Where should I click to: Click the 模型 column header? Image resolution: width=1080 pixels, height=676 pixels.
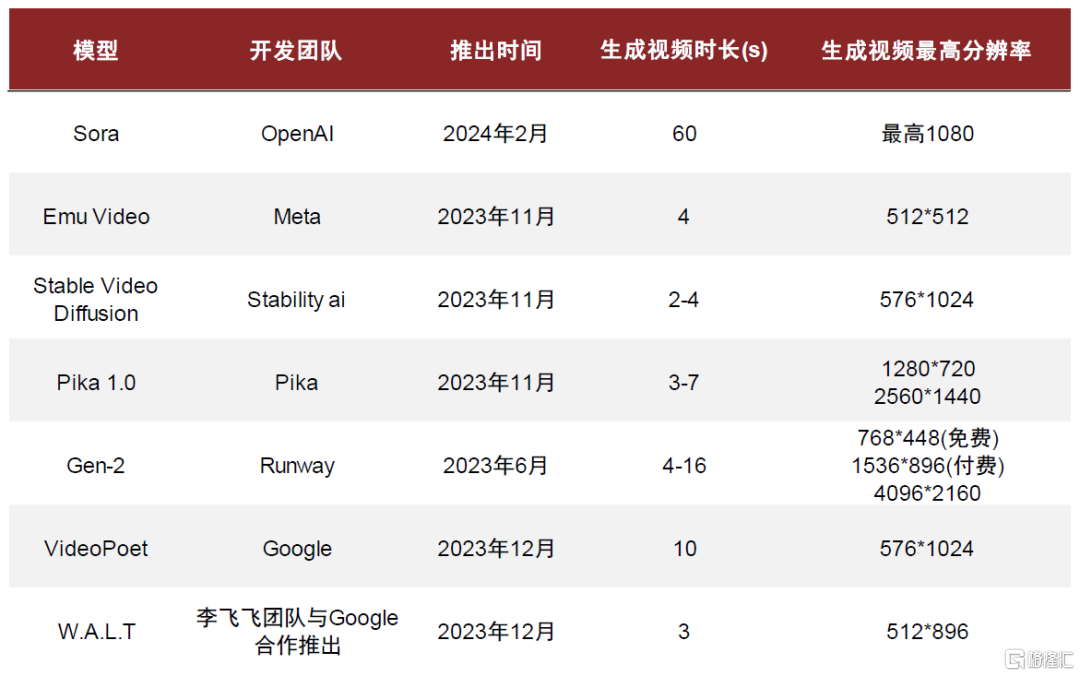(x=96, y=50)
